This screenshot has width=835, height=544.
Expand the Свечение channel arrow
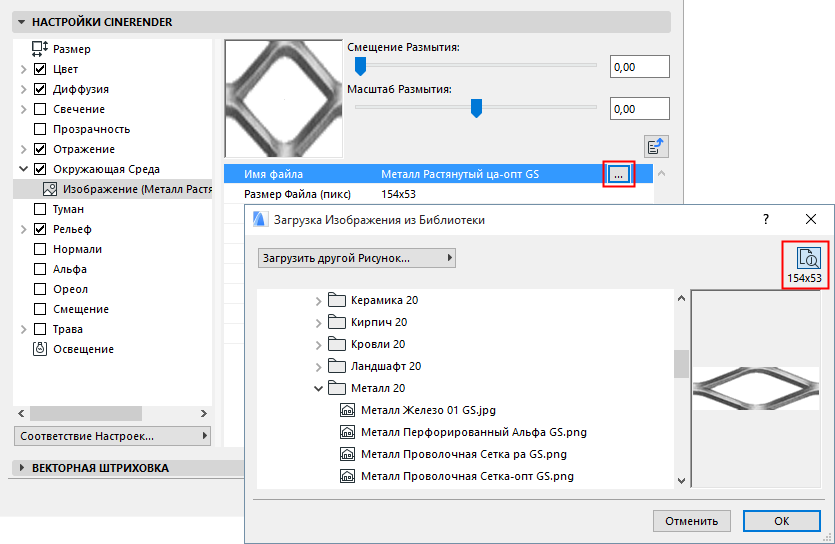(x=23, y=109)
